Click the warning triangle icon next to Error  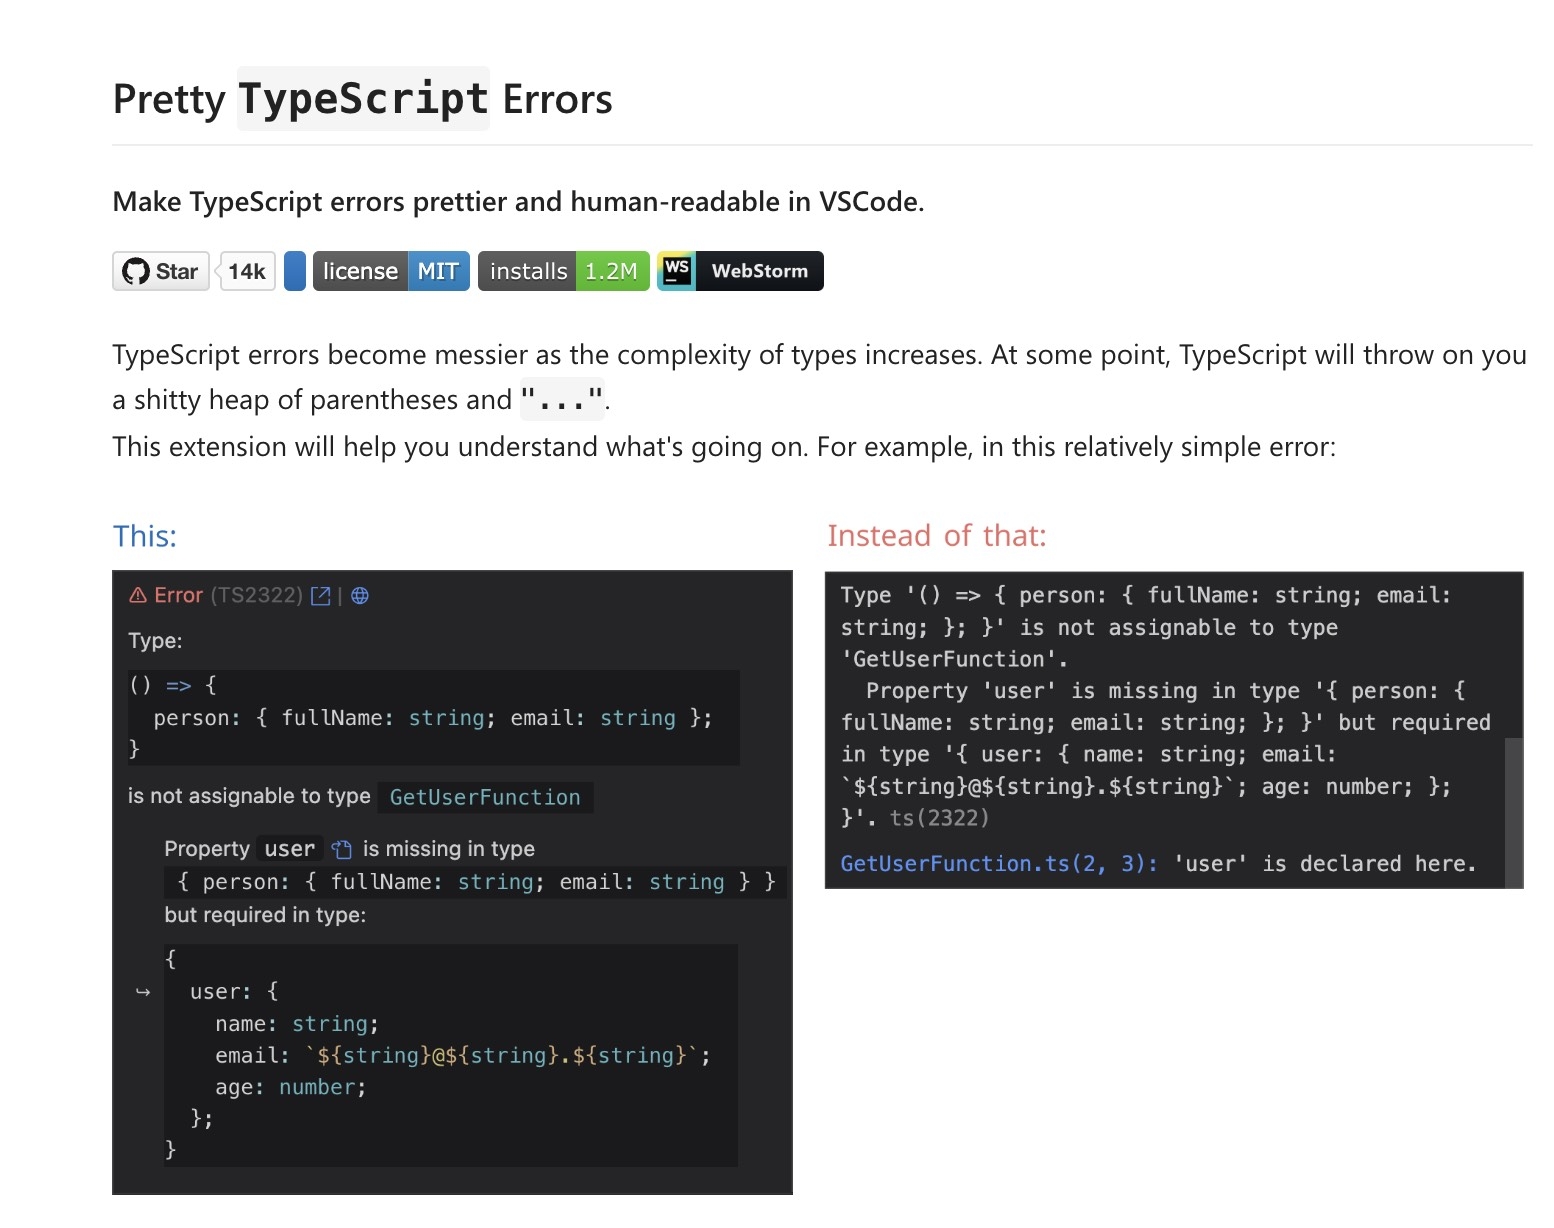[x=138, y=596]
